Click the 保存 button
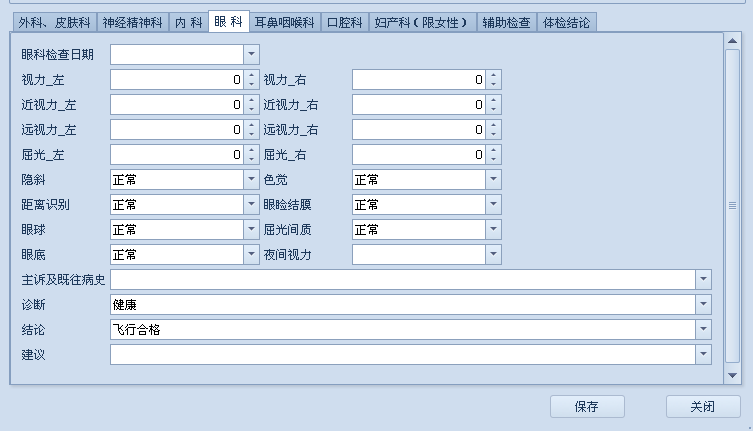The width and height of the screenshot is (753, 431). [587, 406]
